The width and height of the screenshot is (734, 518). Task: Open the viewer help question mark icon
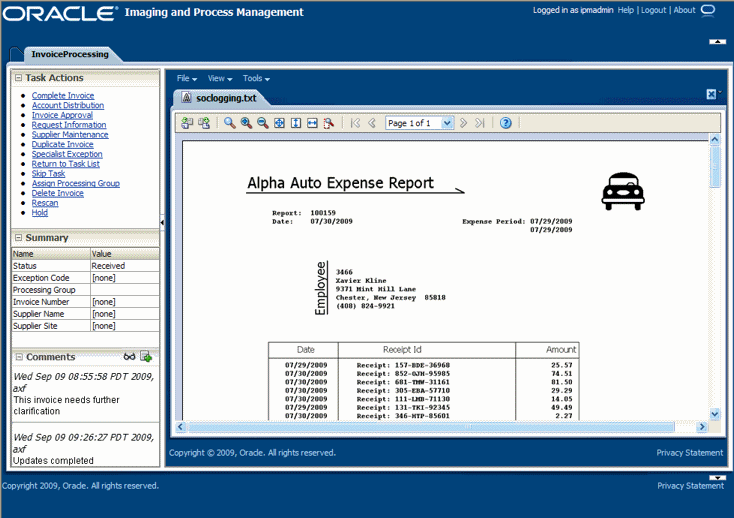point(506,123)
